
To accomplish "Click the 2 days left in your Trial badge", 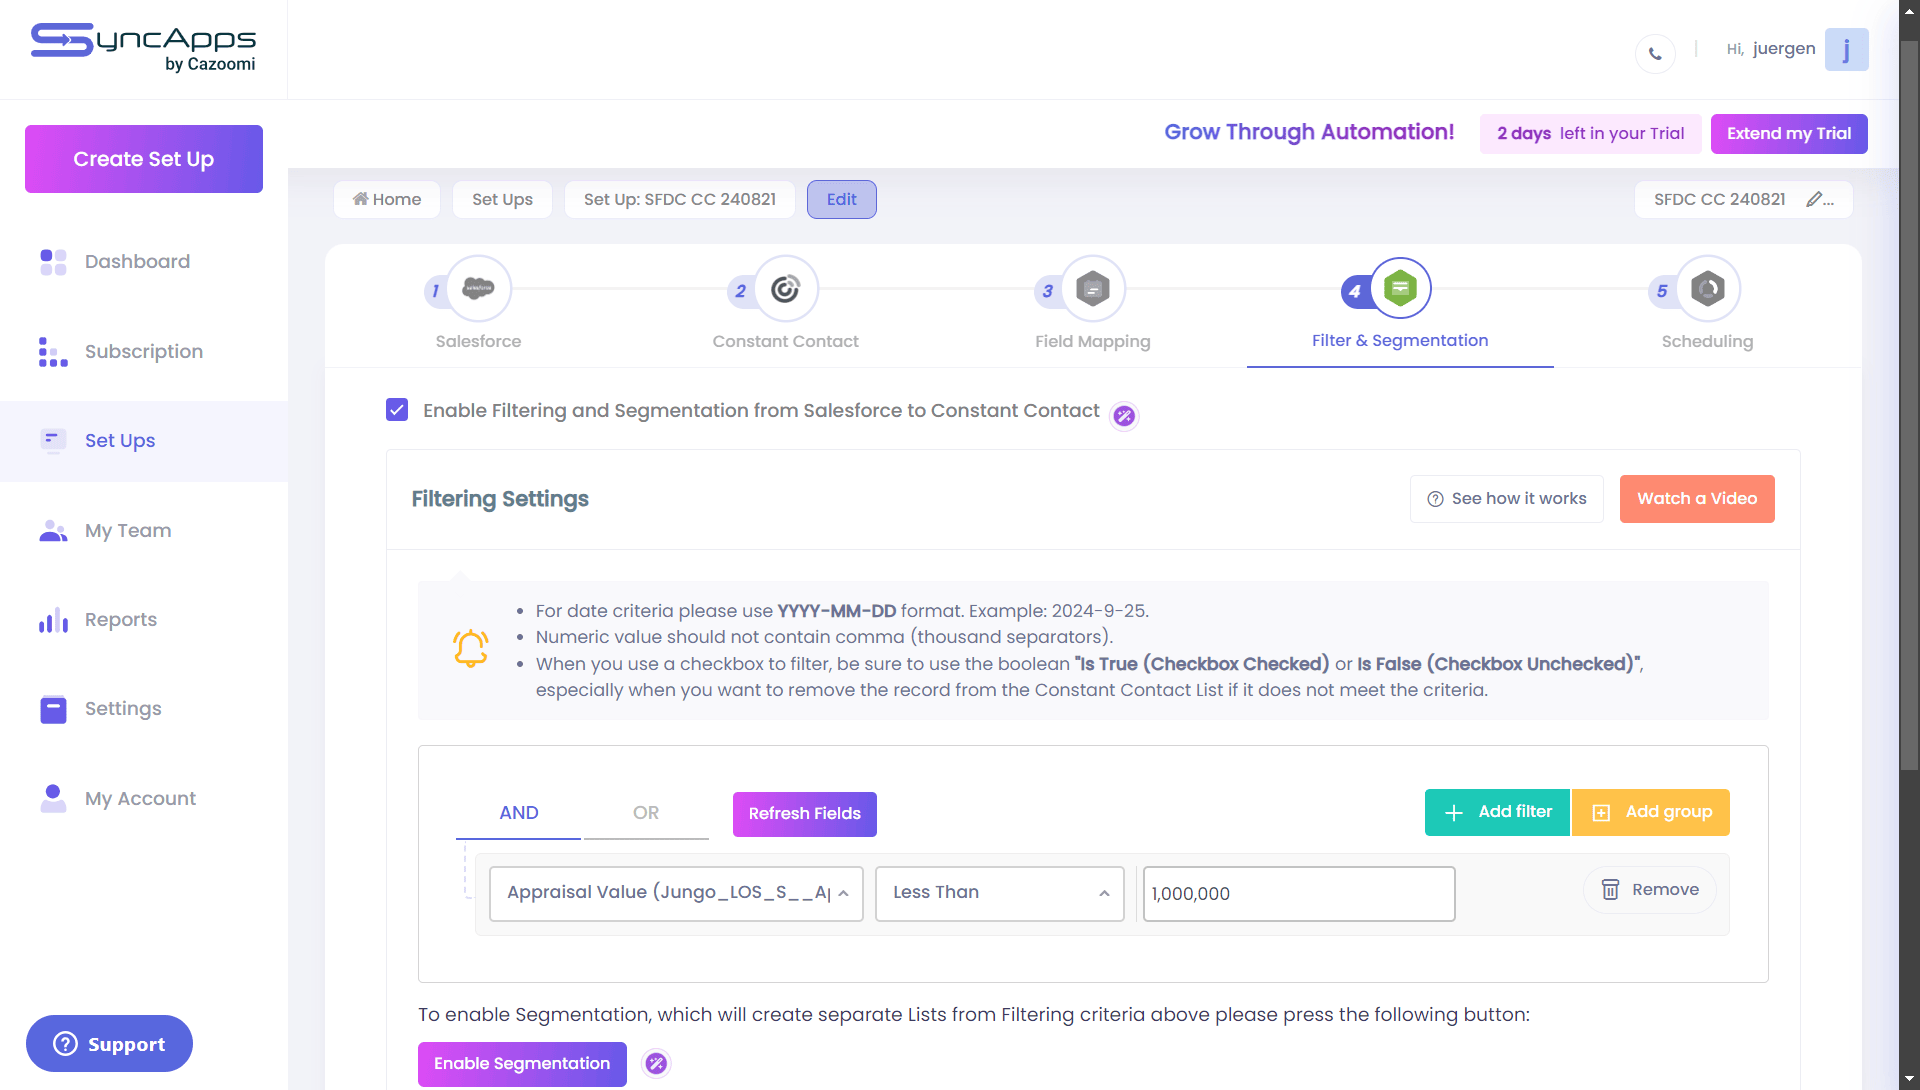I will tap(1590, 134).
